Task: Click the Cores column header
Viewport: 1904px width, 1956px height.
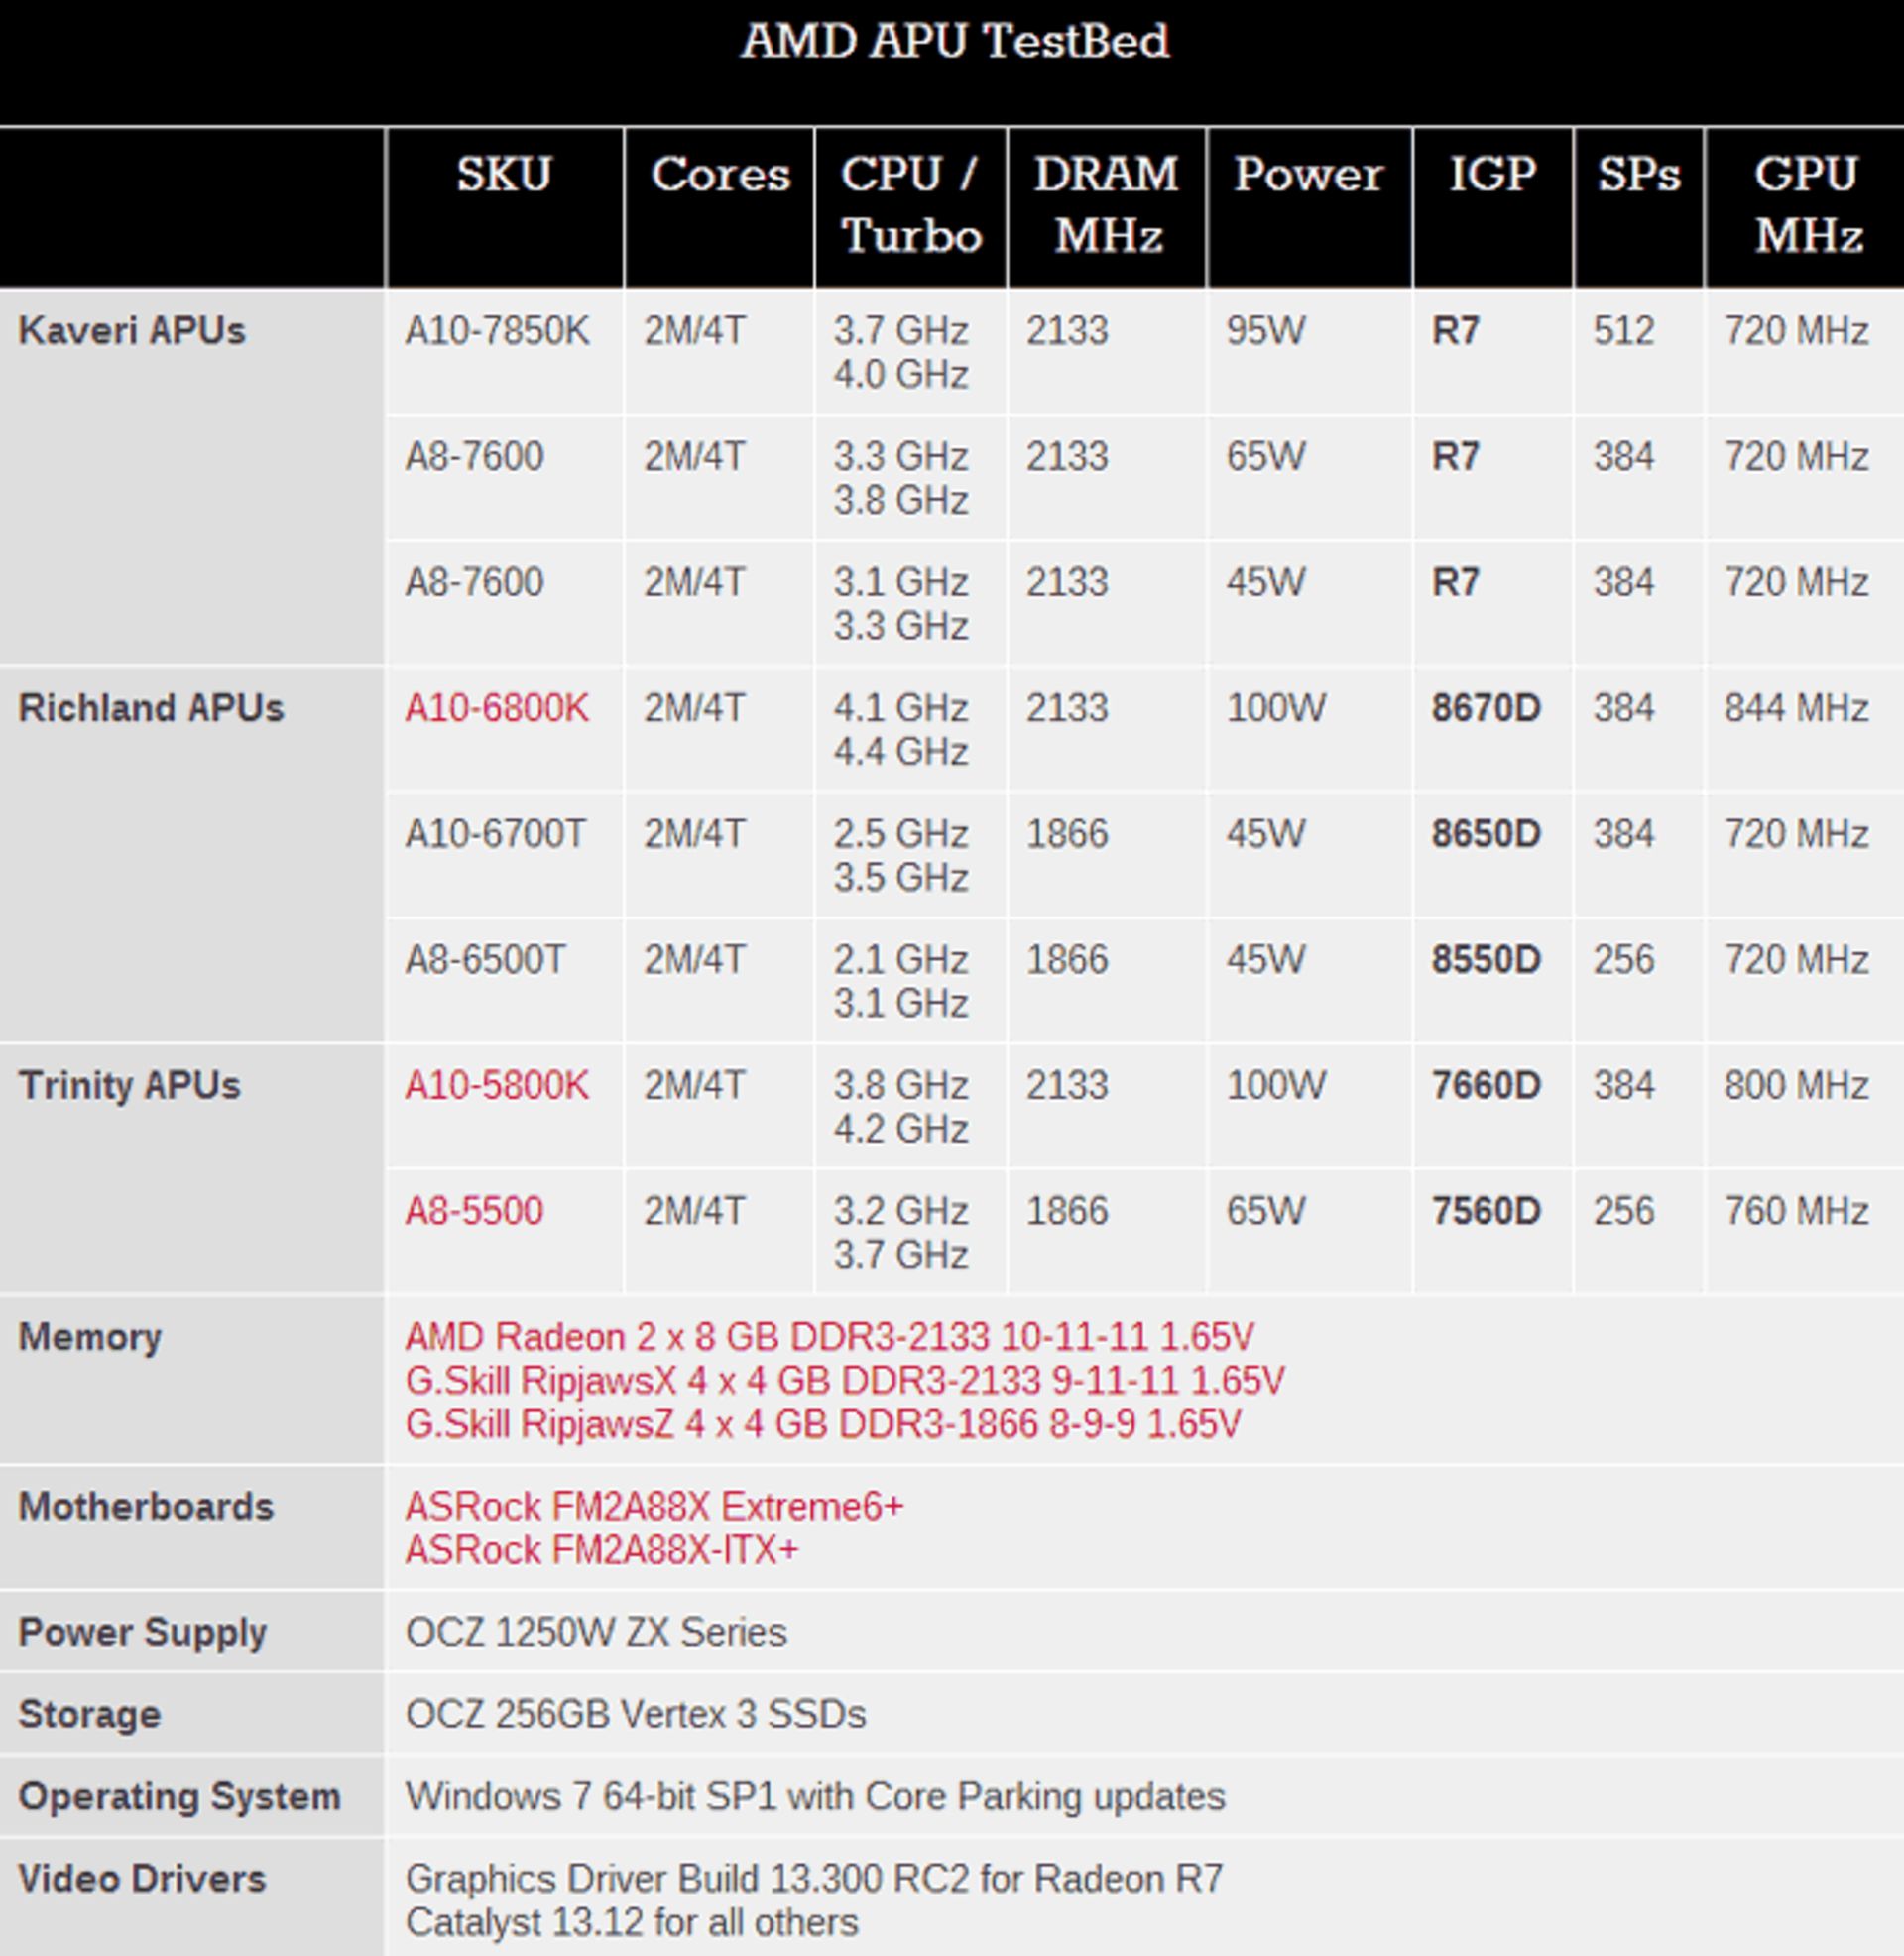Action: (x=719, y=175)
